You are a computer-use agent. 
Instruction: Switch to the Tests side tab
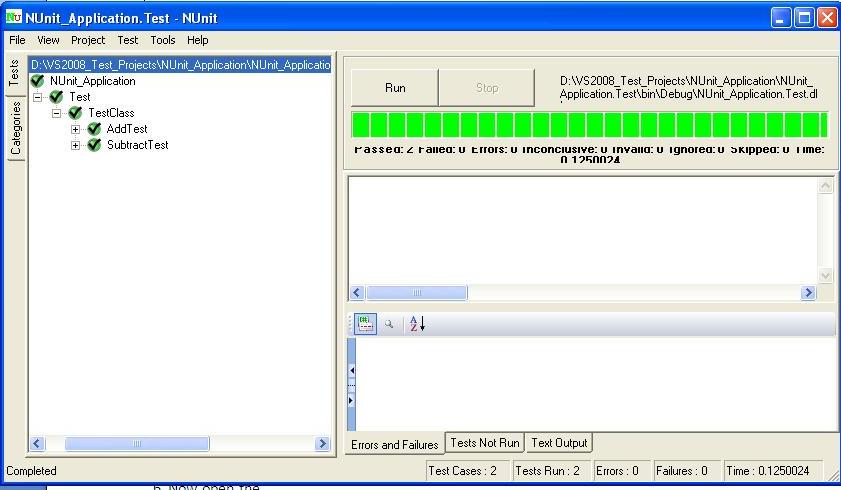tap(14, 73)
